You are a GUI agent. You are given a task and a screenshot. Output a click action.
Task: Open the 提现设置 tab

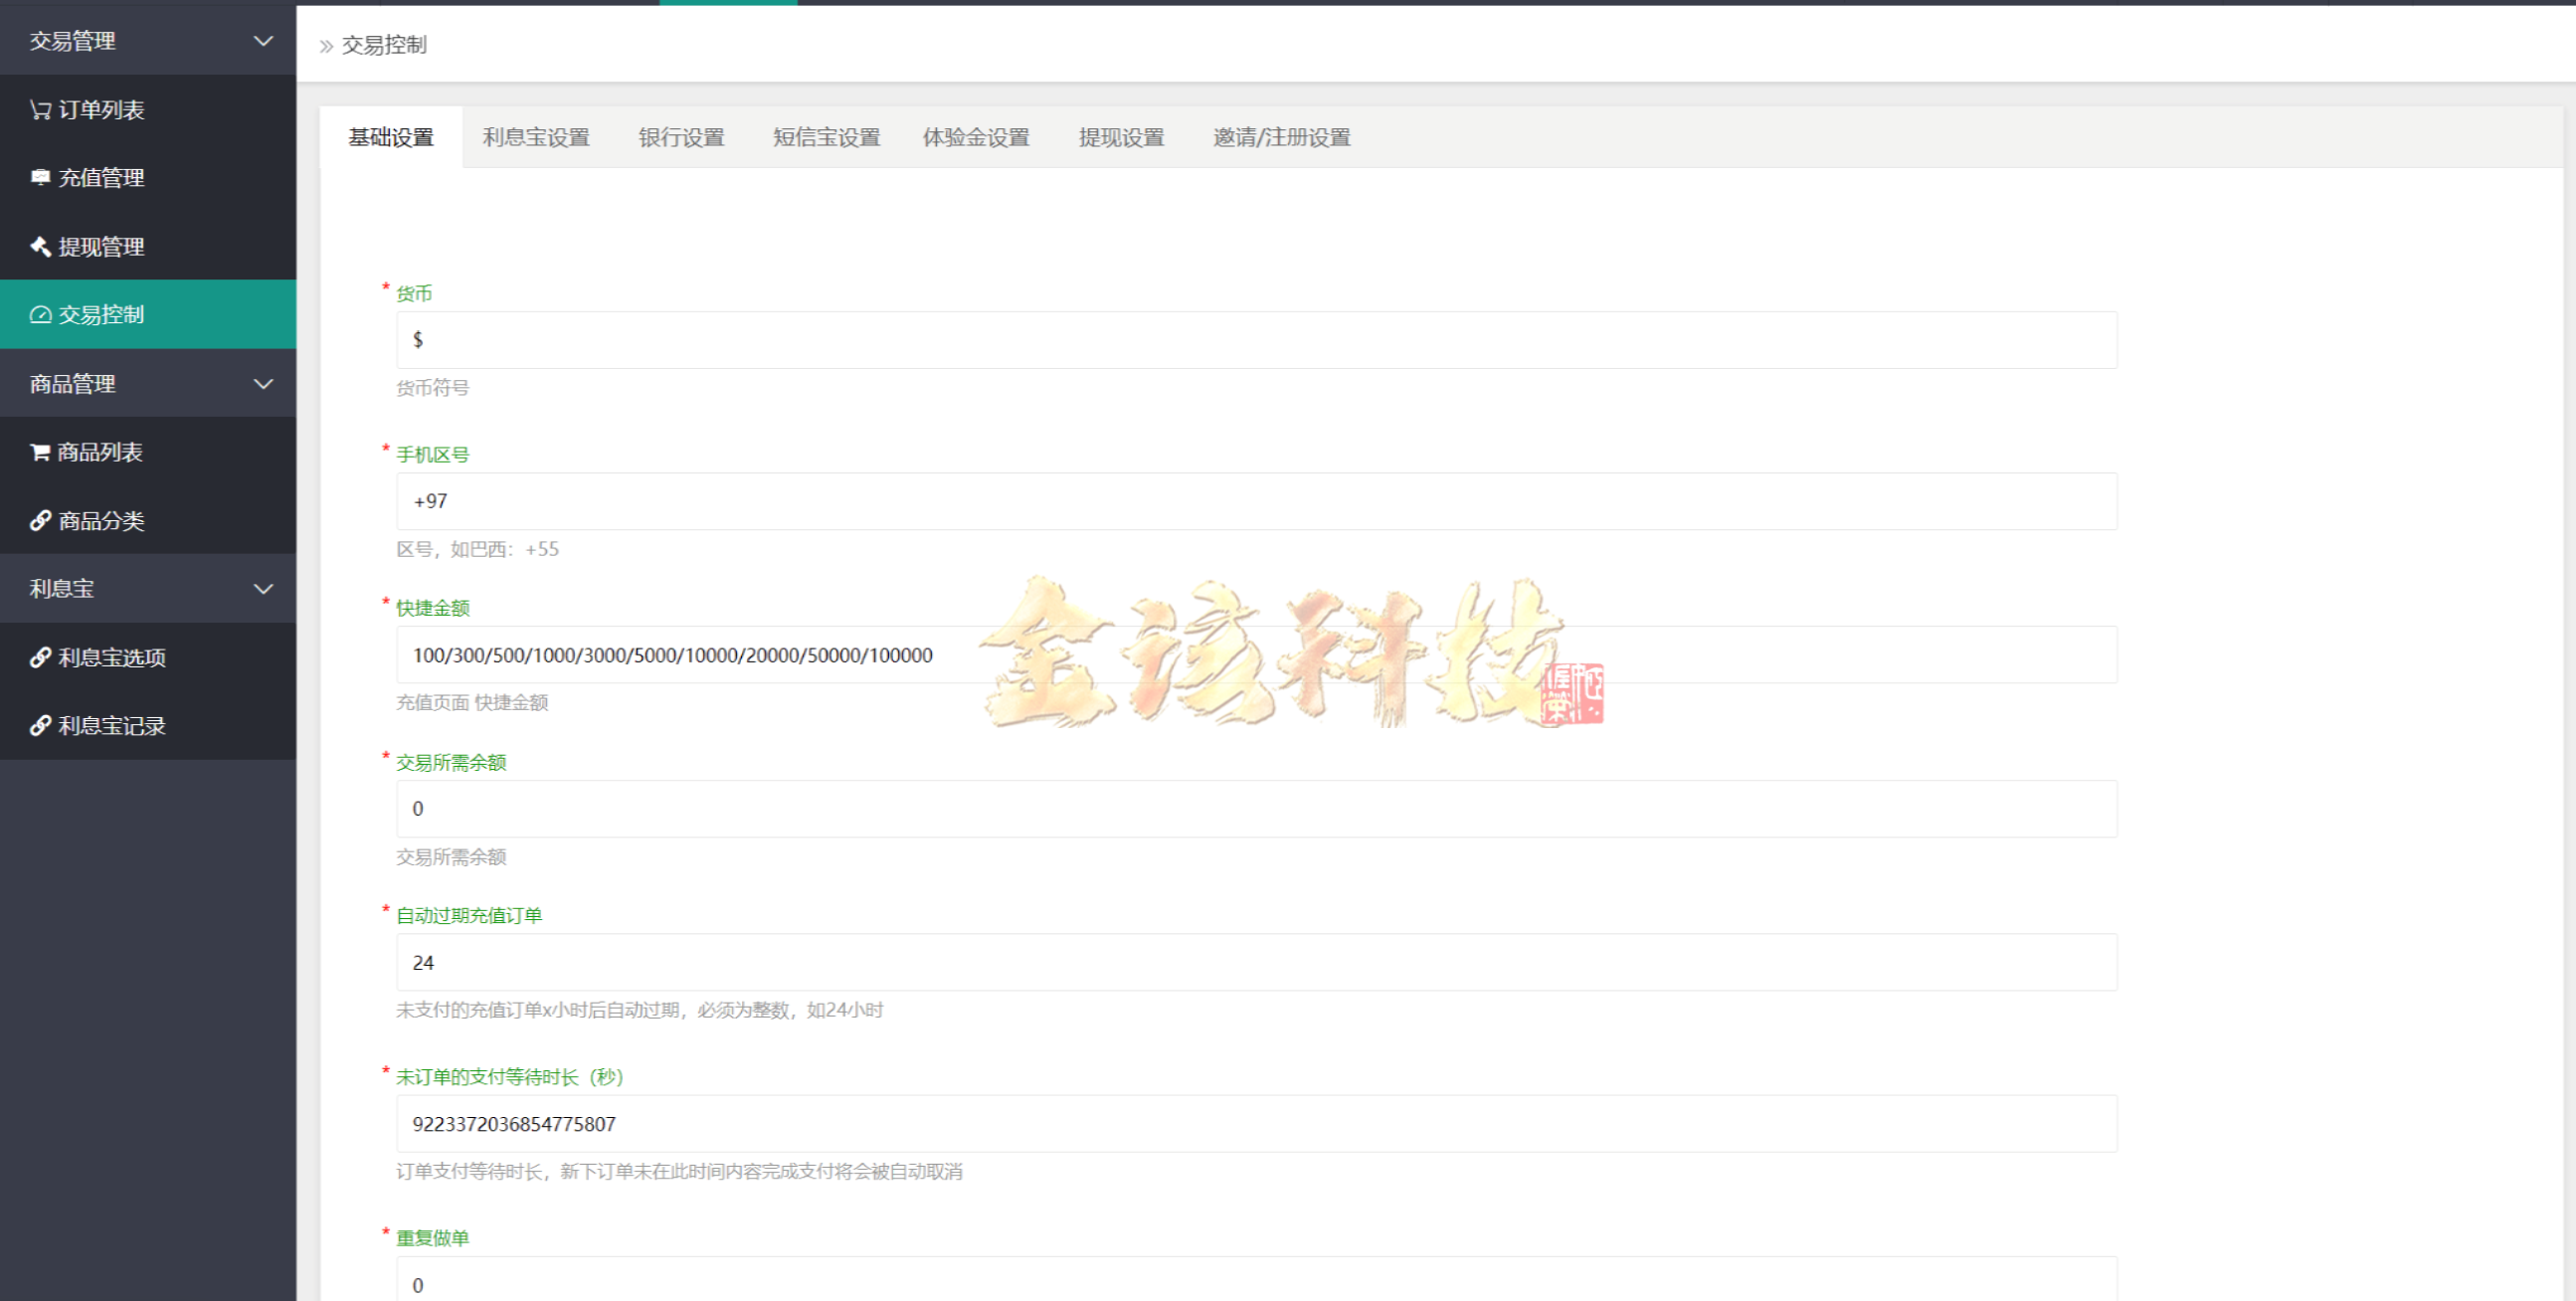click(x=1121, y=137)
